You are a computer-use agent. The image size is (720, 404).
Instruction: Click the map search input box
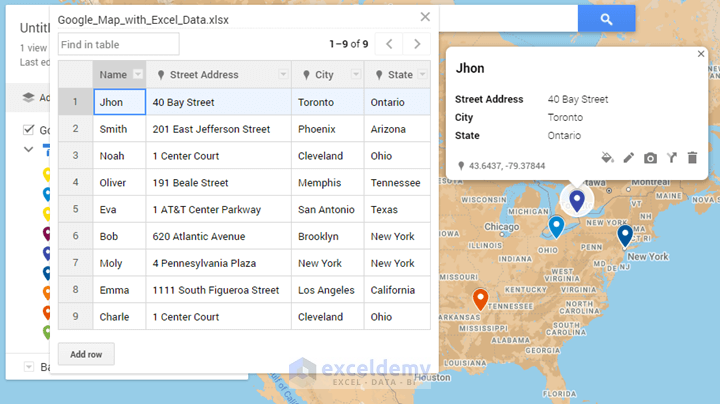[x=508, y=19]
